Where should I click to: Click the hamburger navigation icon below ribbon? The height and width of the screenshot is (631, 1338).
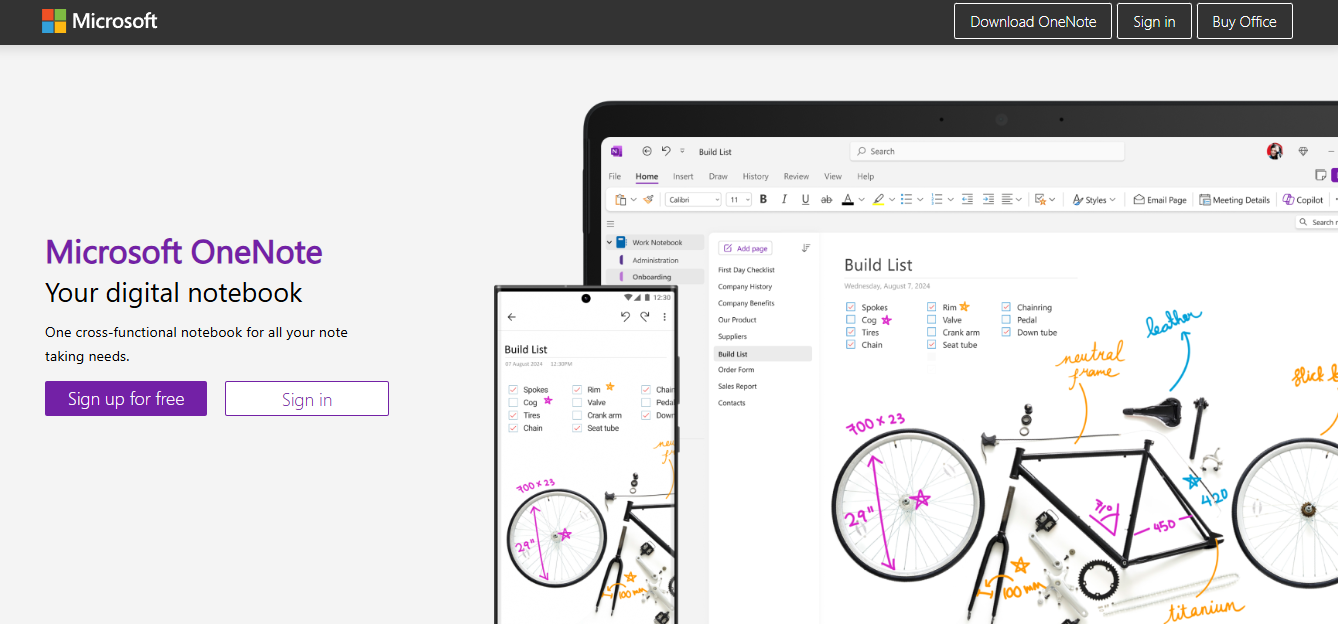(x=610, y=223)
